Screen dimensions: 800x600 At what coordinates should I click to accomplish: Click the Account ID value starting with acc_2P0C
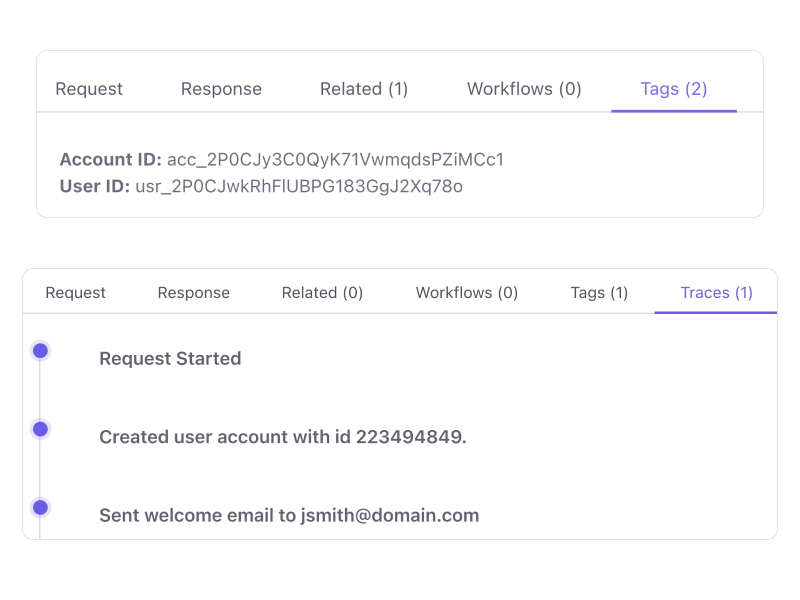click(336, 160)
